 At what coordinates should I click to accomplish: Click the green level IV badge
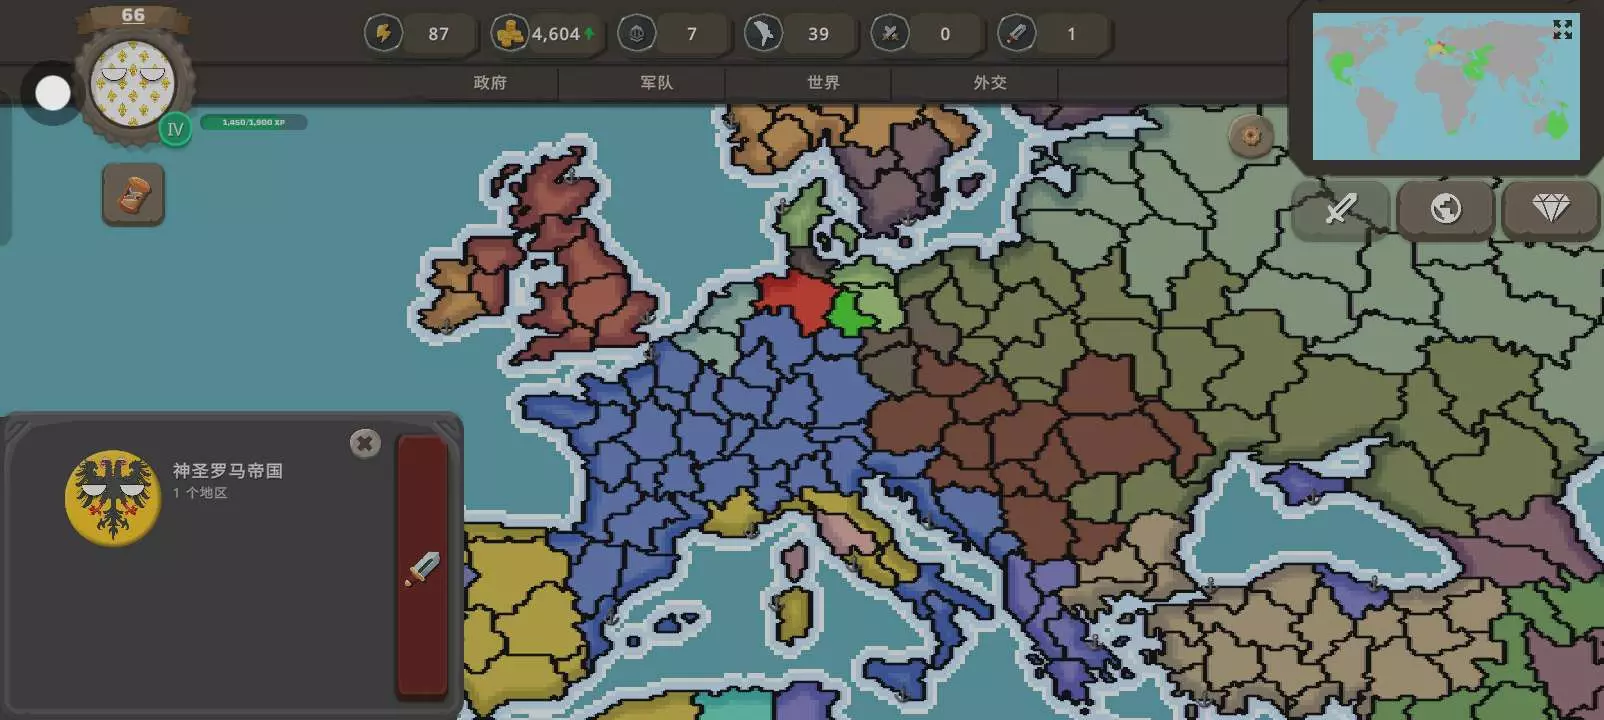click(175, 129)
